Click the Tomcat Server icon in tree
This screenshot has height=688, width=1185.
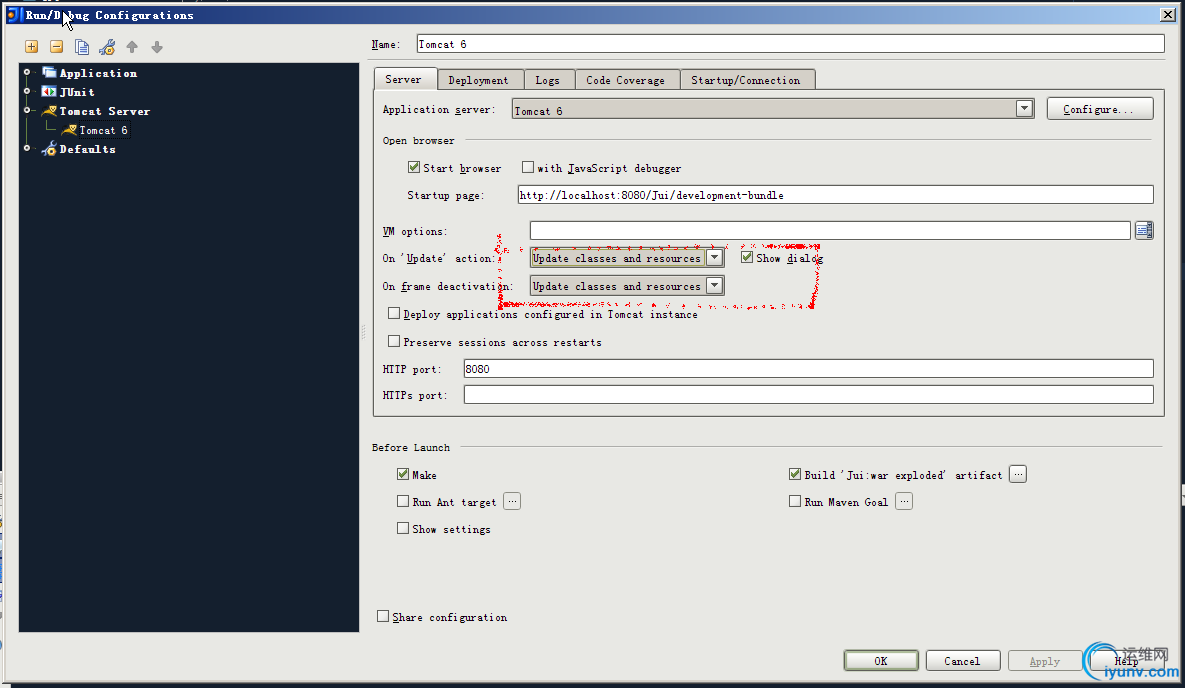tap(49, 111)
